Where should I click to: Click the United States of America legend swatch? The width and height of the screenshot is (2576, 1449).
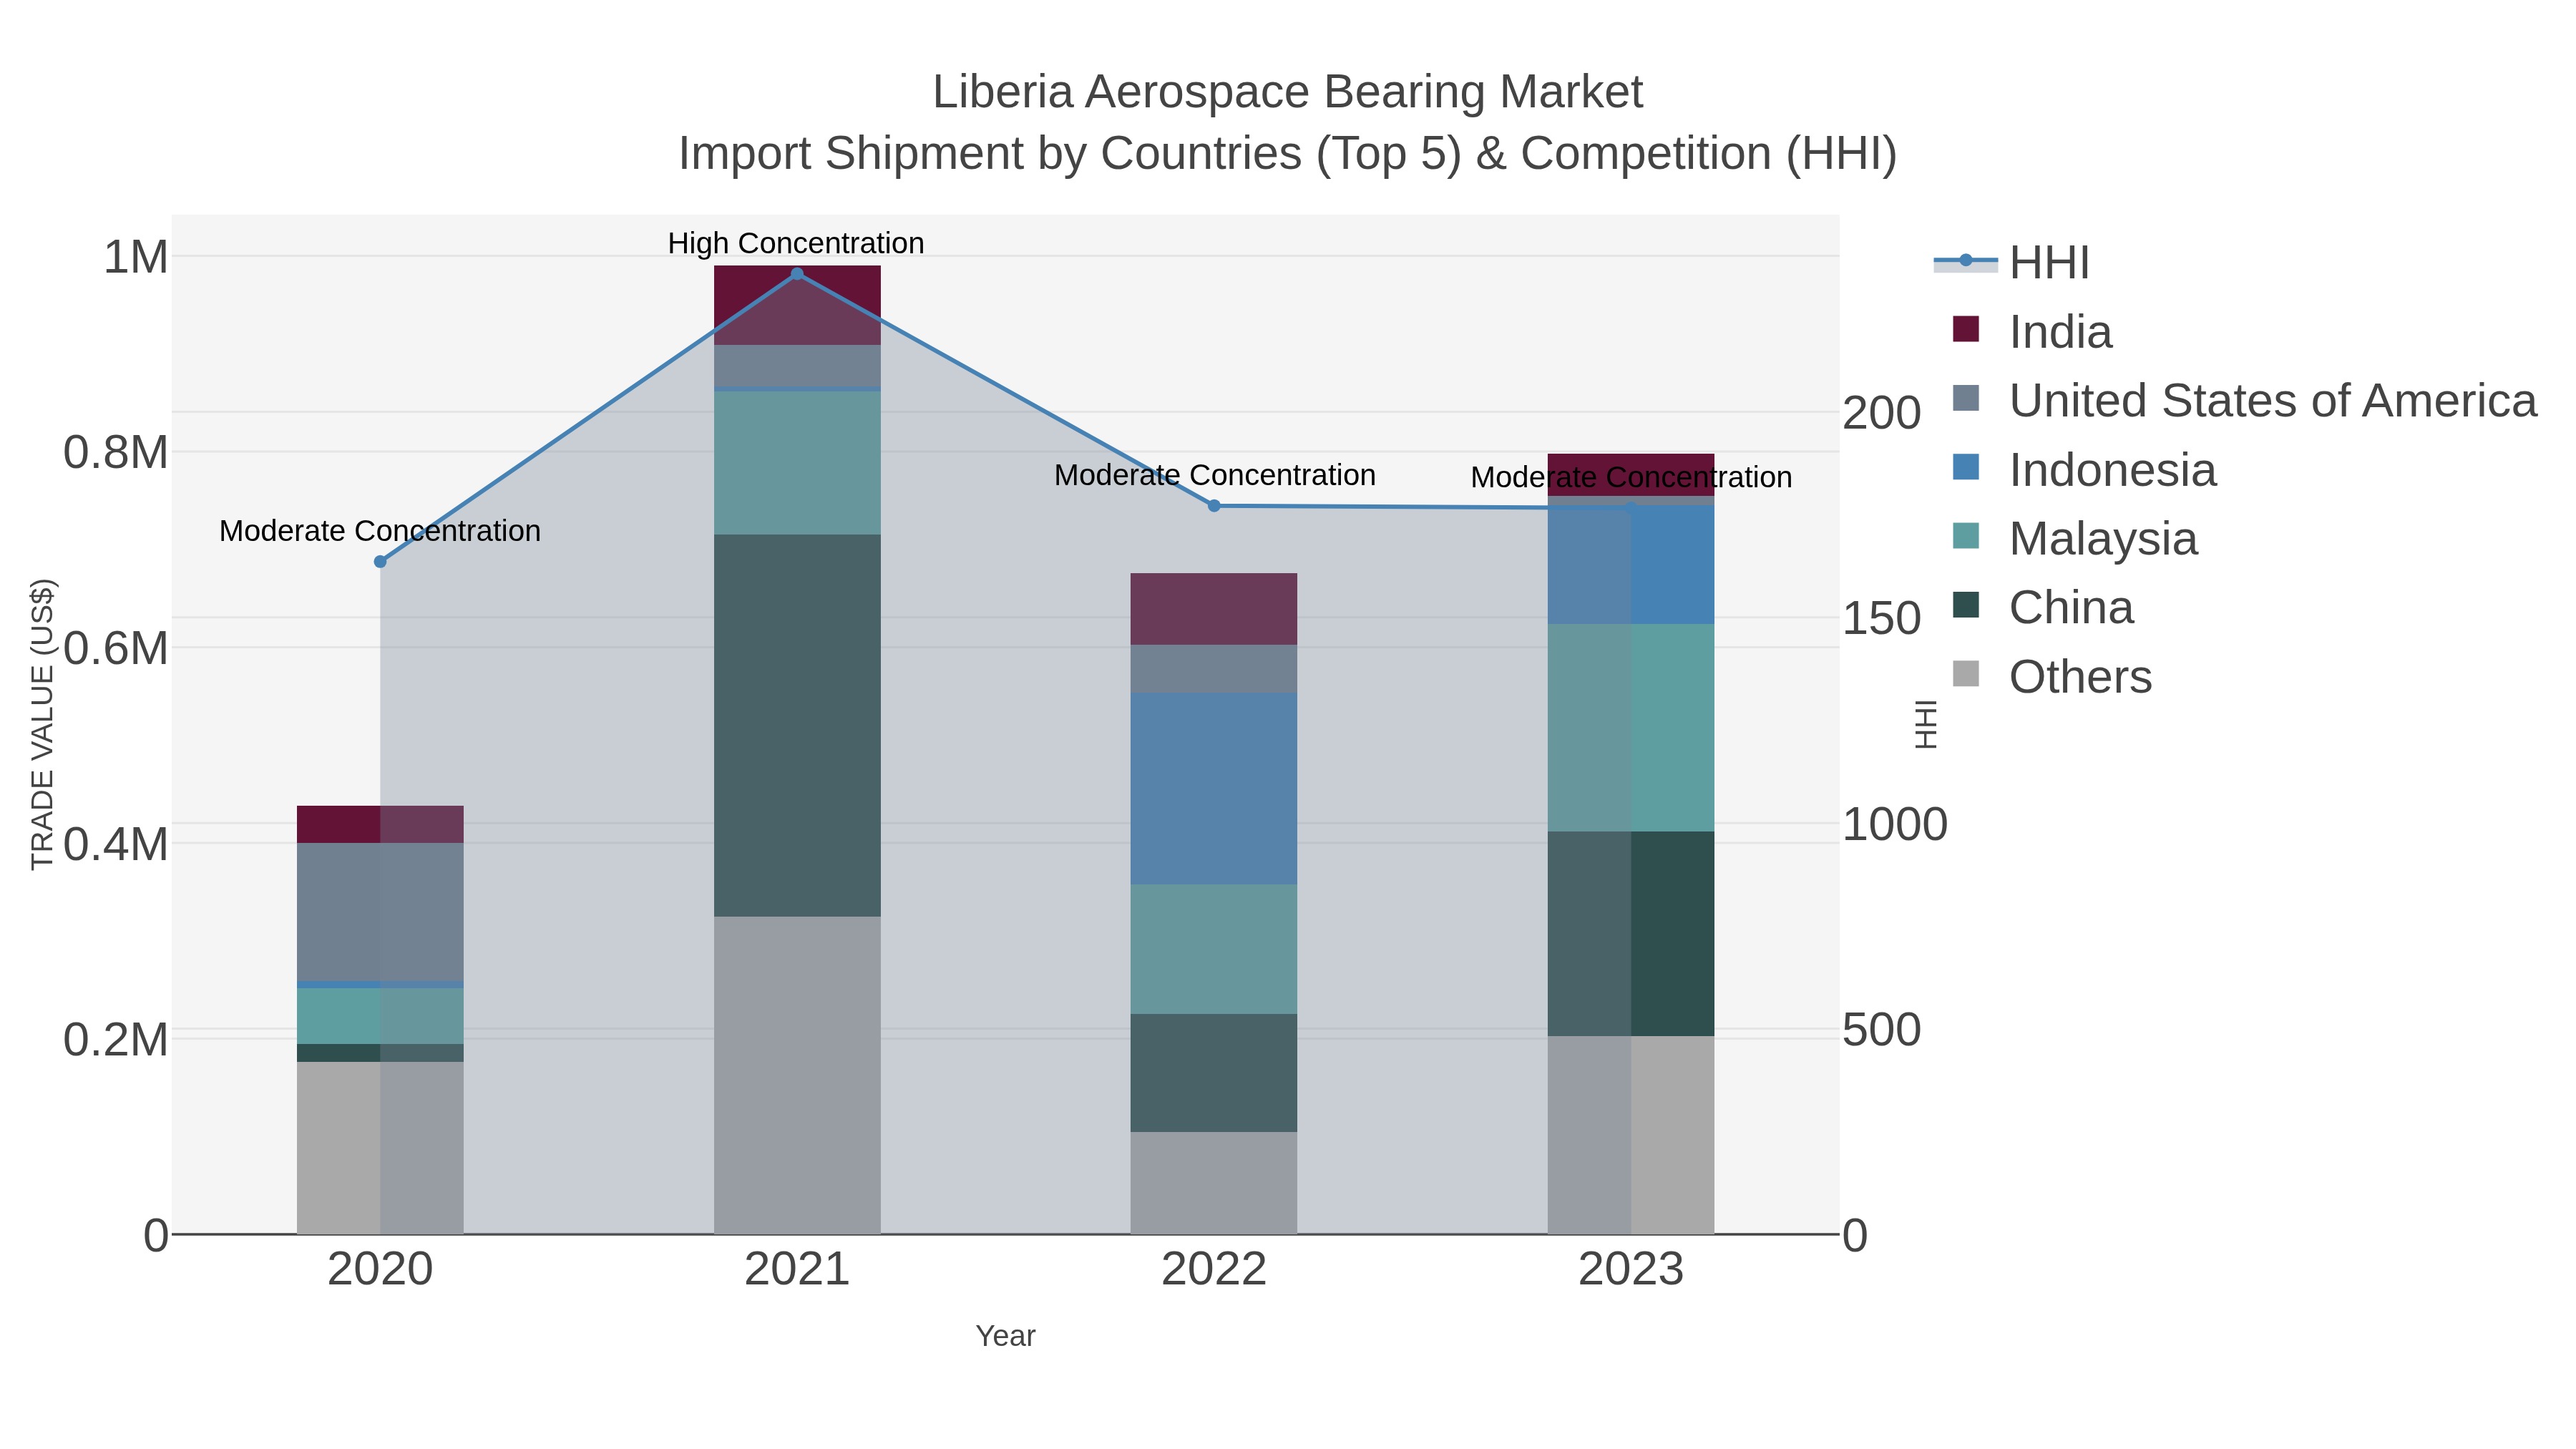point(1966,398)
